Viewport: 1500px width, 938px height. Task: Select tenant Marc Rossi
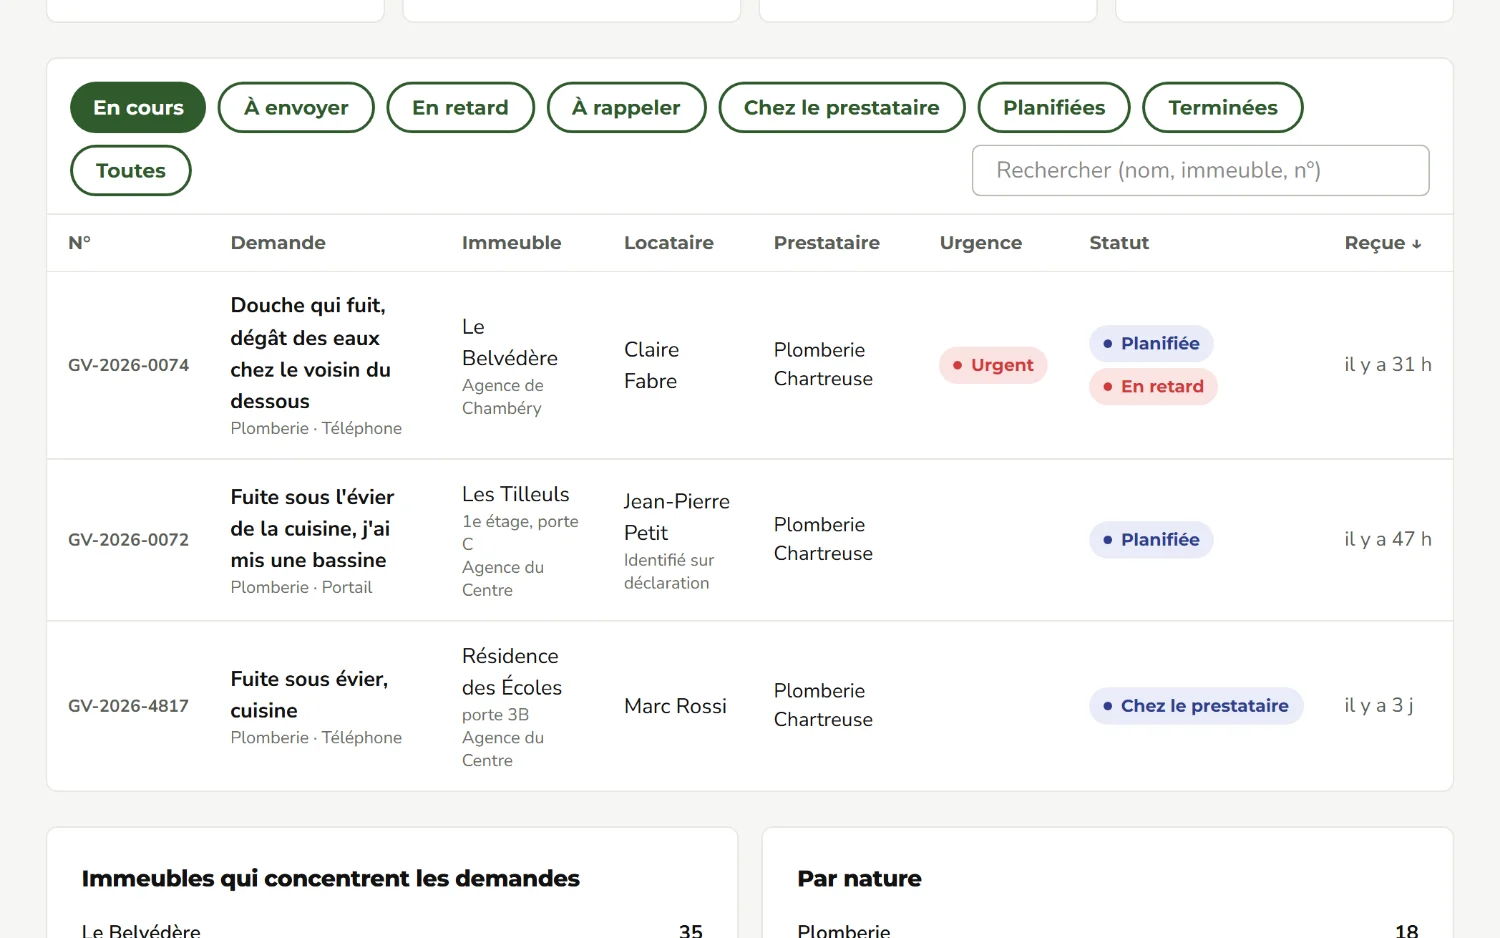(x=675, y=706)
